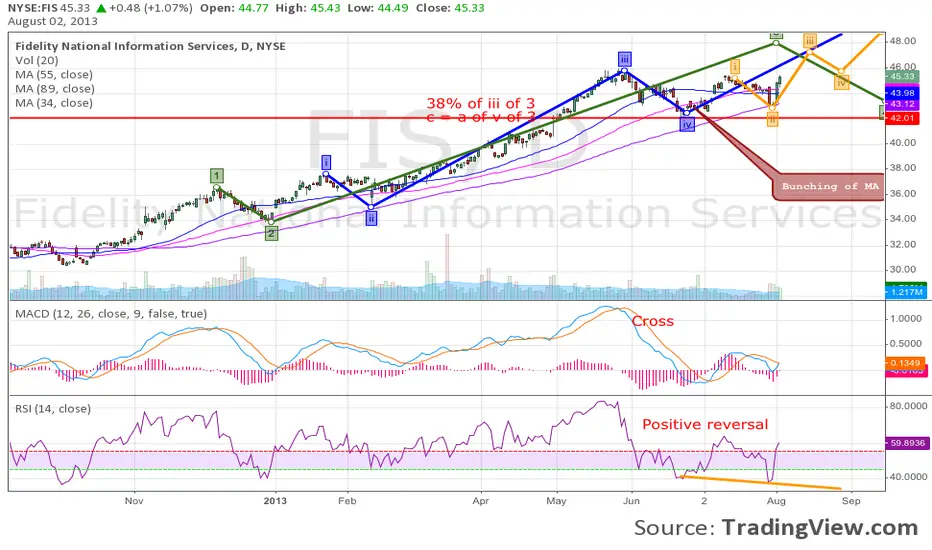Click the orange 0.1349 MACD value tag

coord(905,363)
